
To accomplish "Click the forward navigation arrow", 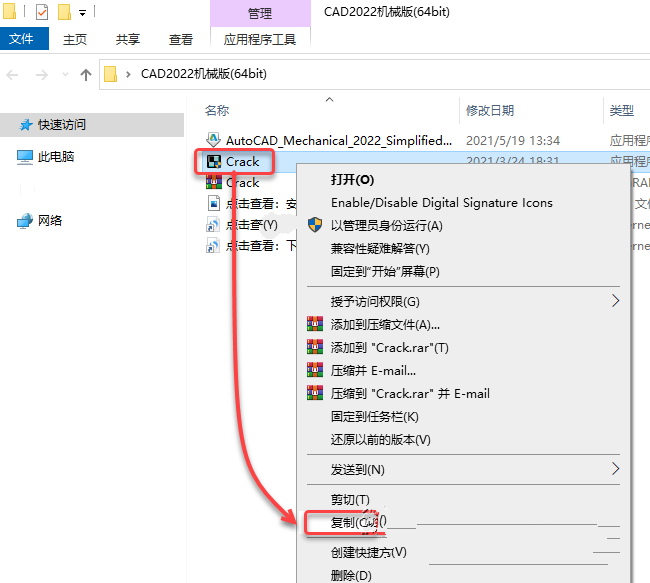I will [x=41, y=75].
